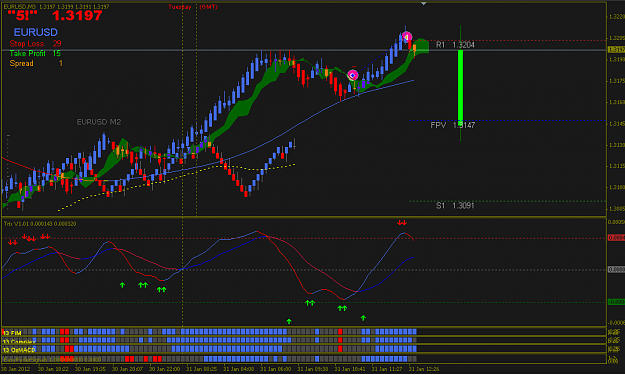Click the double red down arrows above the oscillator peak
Image resolution: width=625 pixels, height=375 pixels.
402,223
